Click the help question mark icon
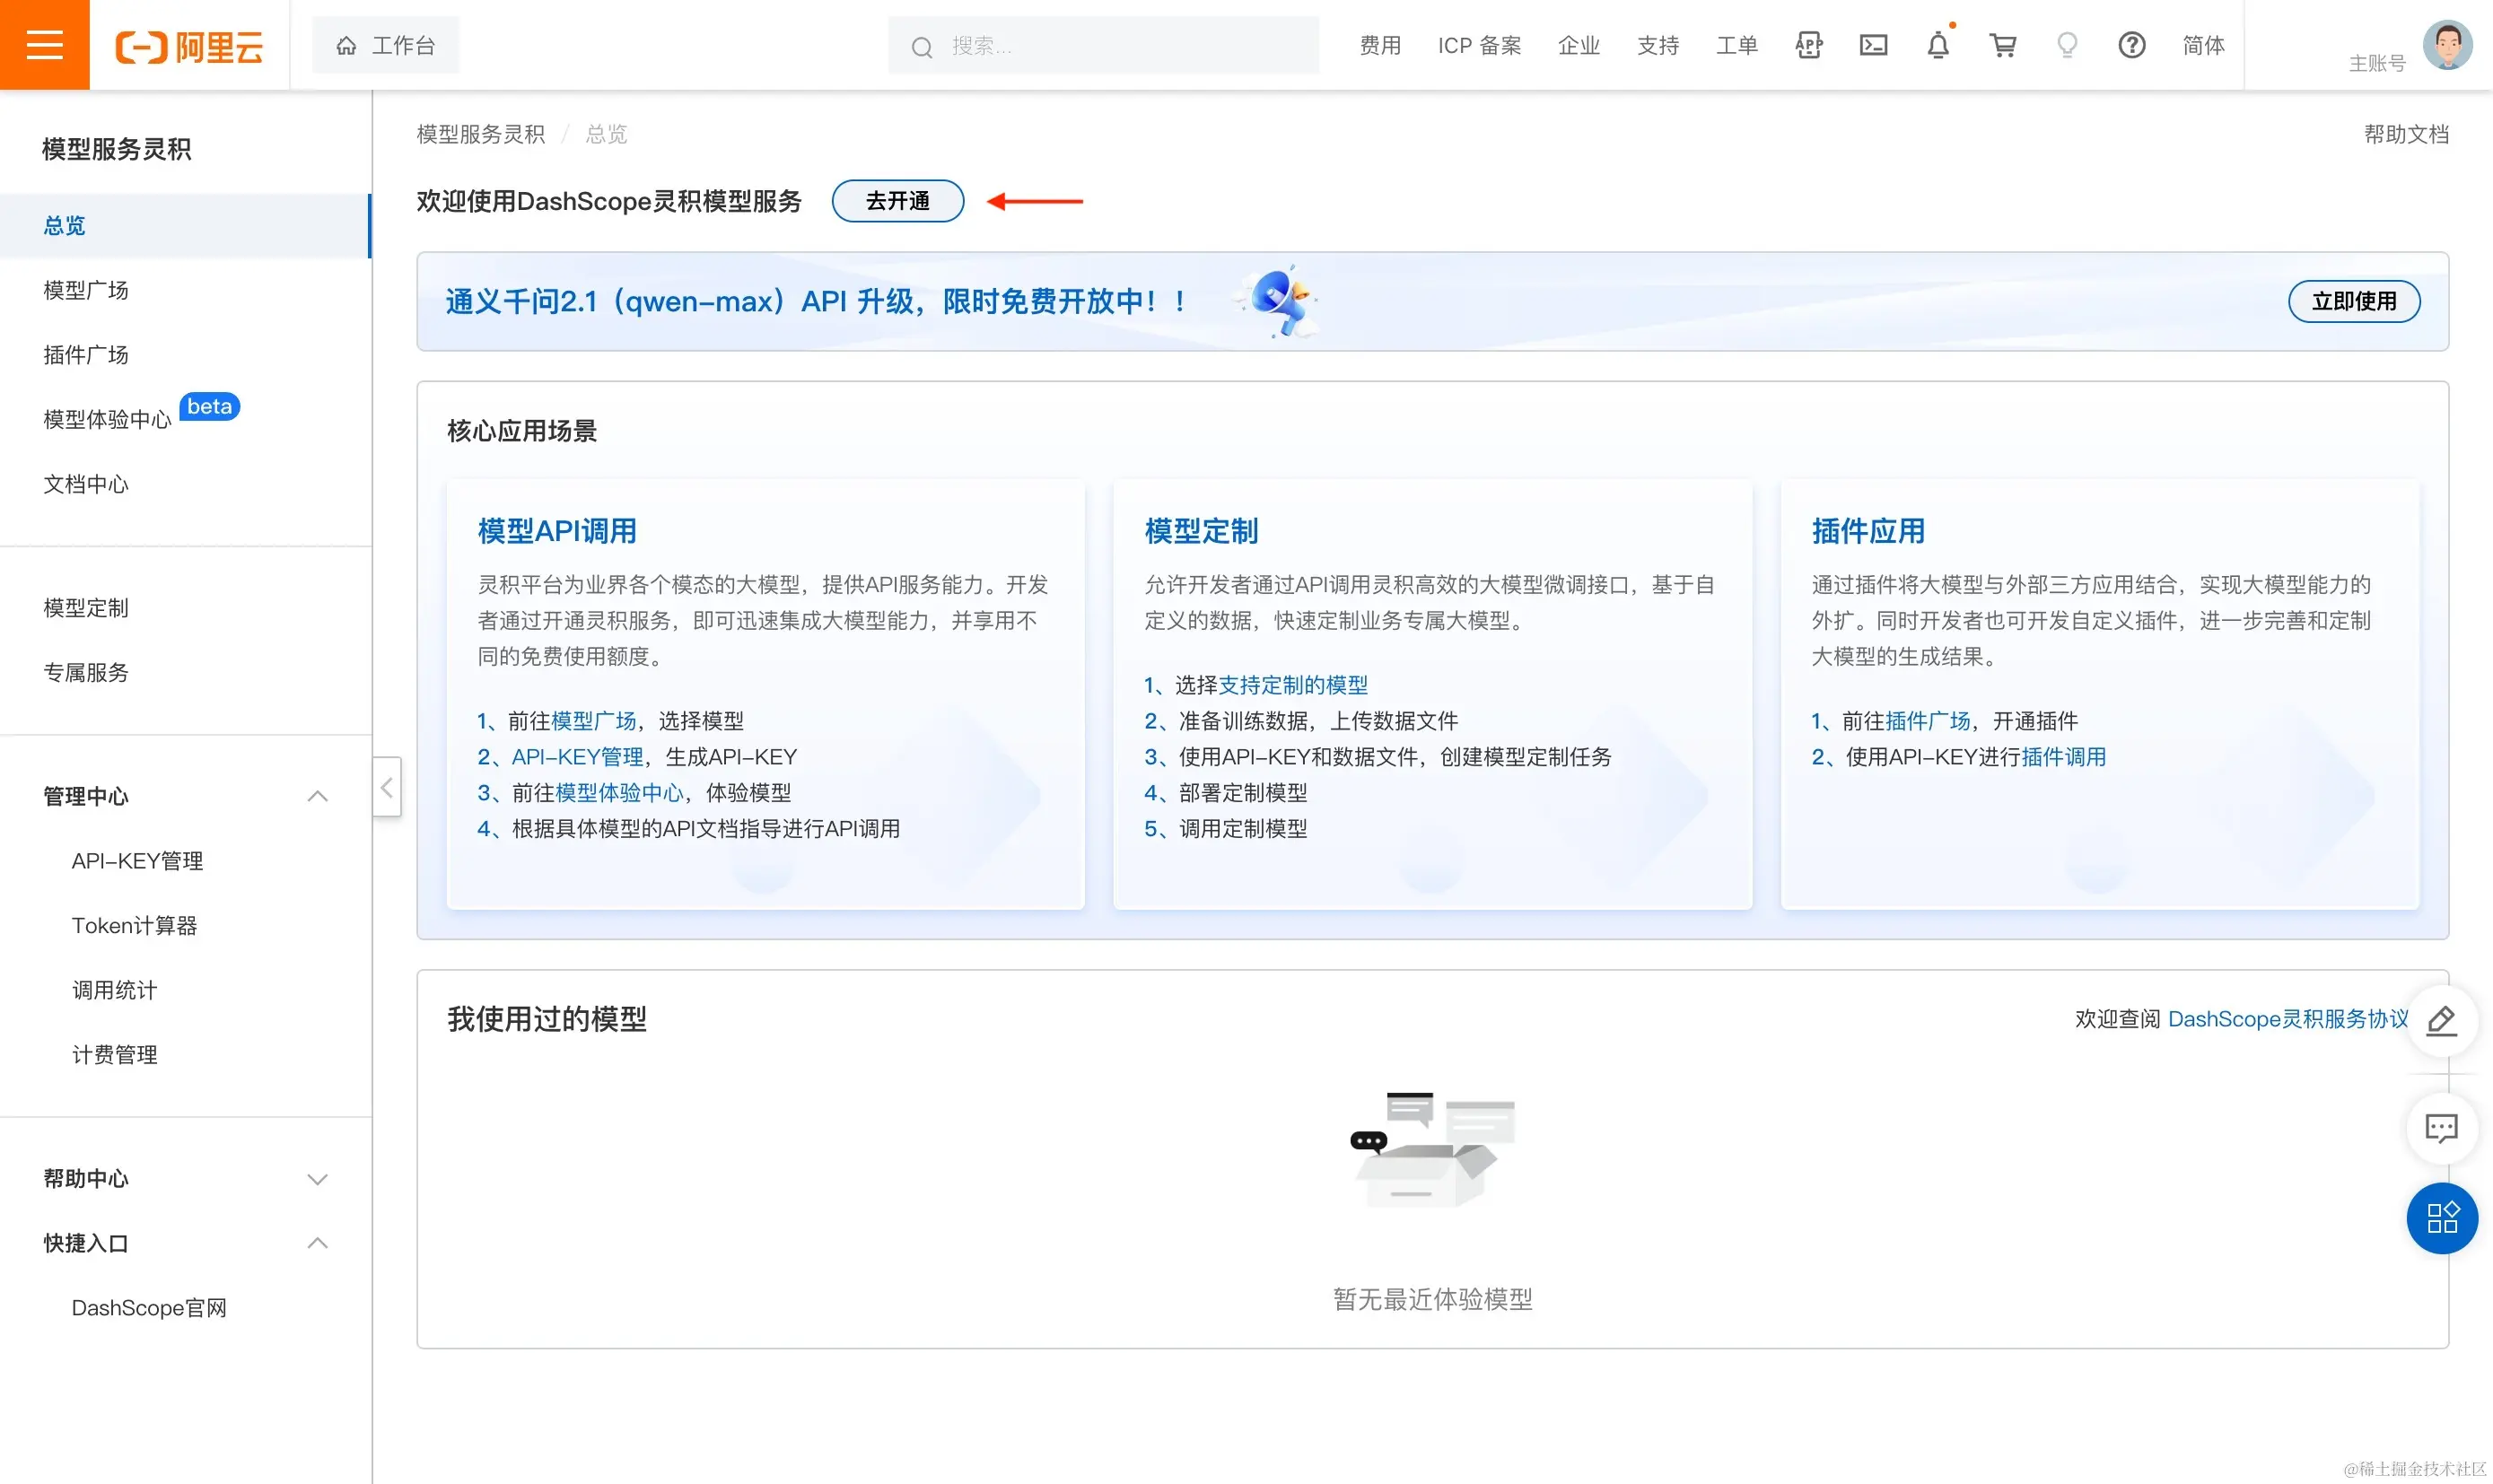 (x=2131, y=45)
